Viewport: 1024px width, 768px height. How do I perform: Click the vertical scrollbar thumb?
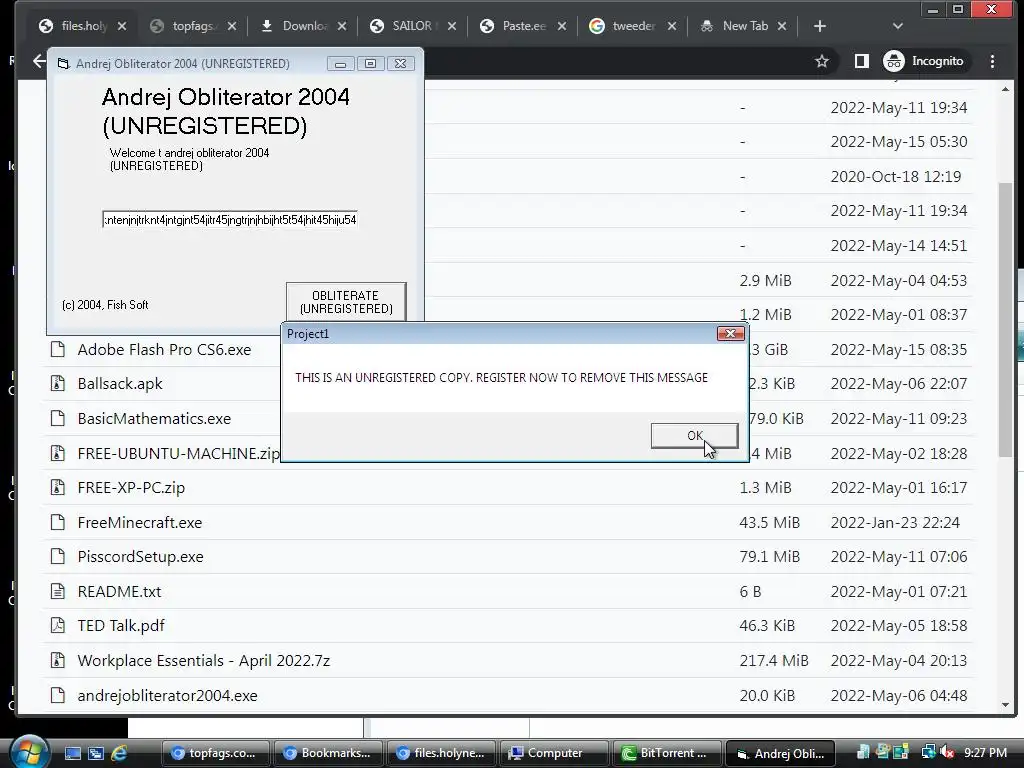(1005, 319)
